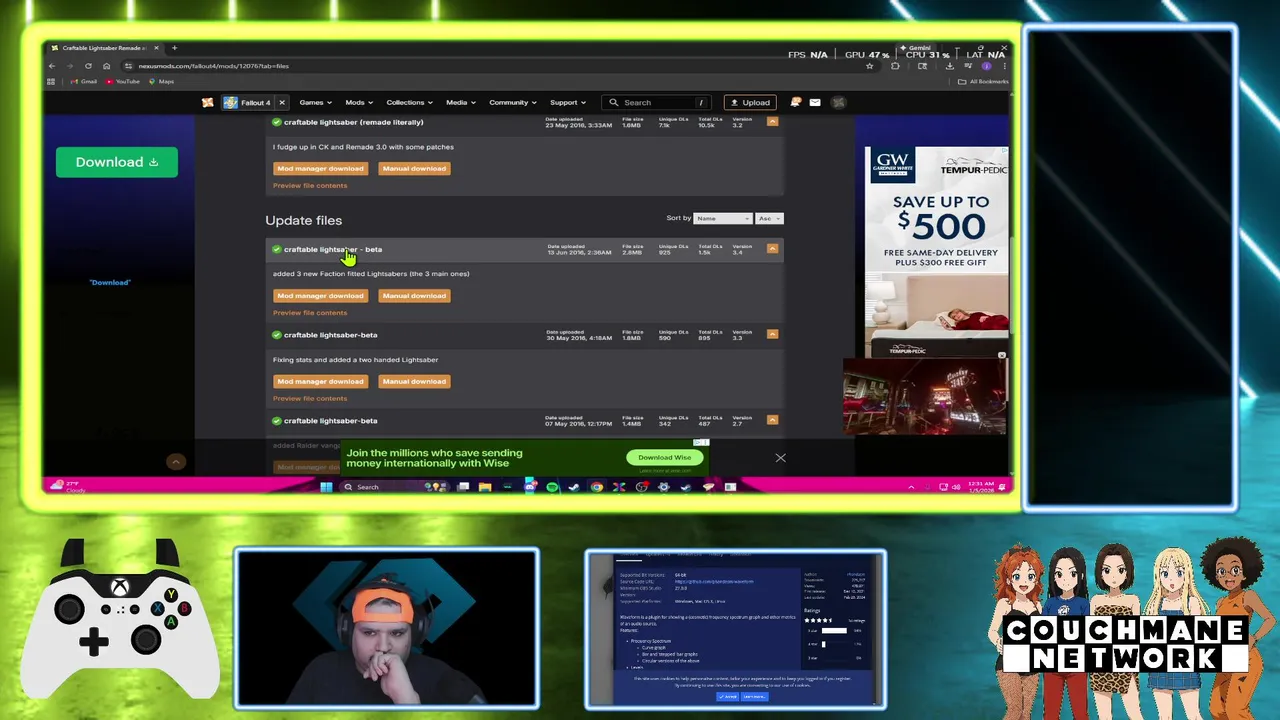Open Spotify from the taskbar
The image size is (1280, 720).
point(552,487)
